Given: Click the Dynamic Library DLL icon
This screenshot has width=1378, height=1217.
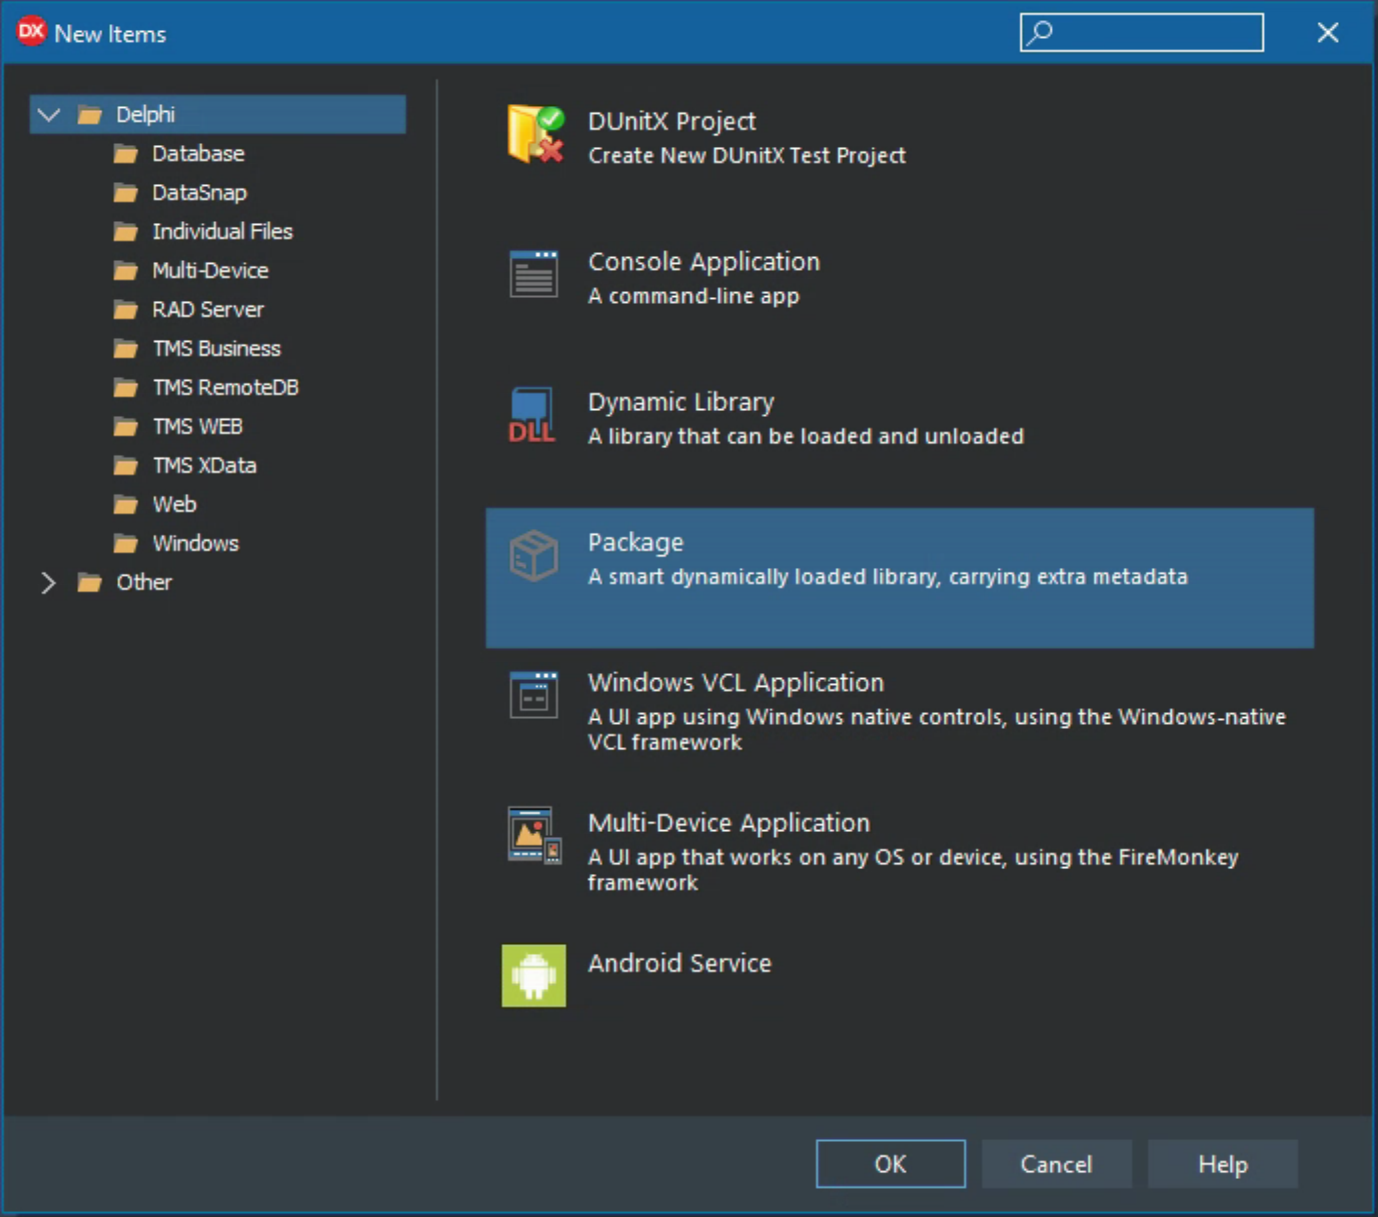Looking at the screenshot, I should point(532,415).
